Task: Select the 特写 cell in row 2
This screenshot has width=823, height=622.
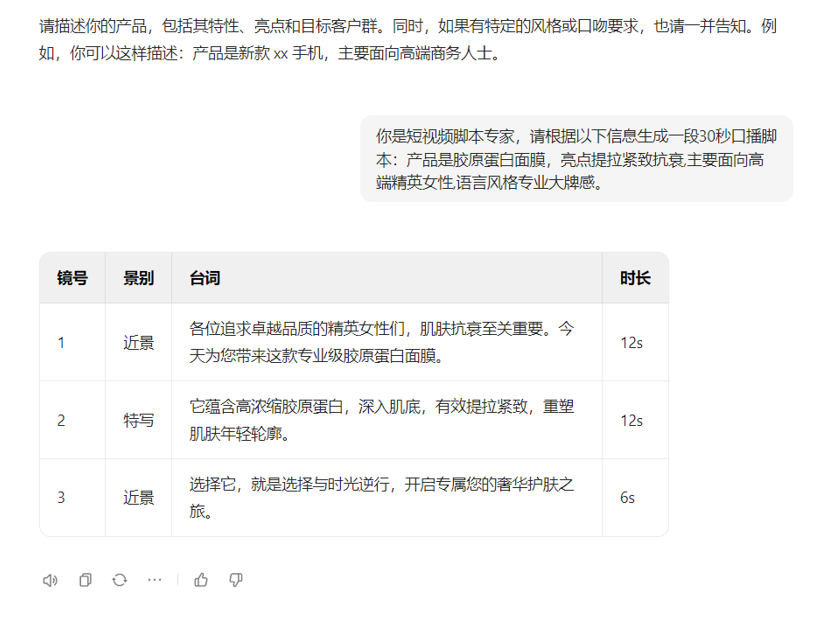Action: point(138,420)
